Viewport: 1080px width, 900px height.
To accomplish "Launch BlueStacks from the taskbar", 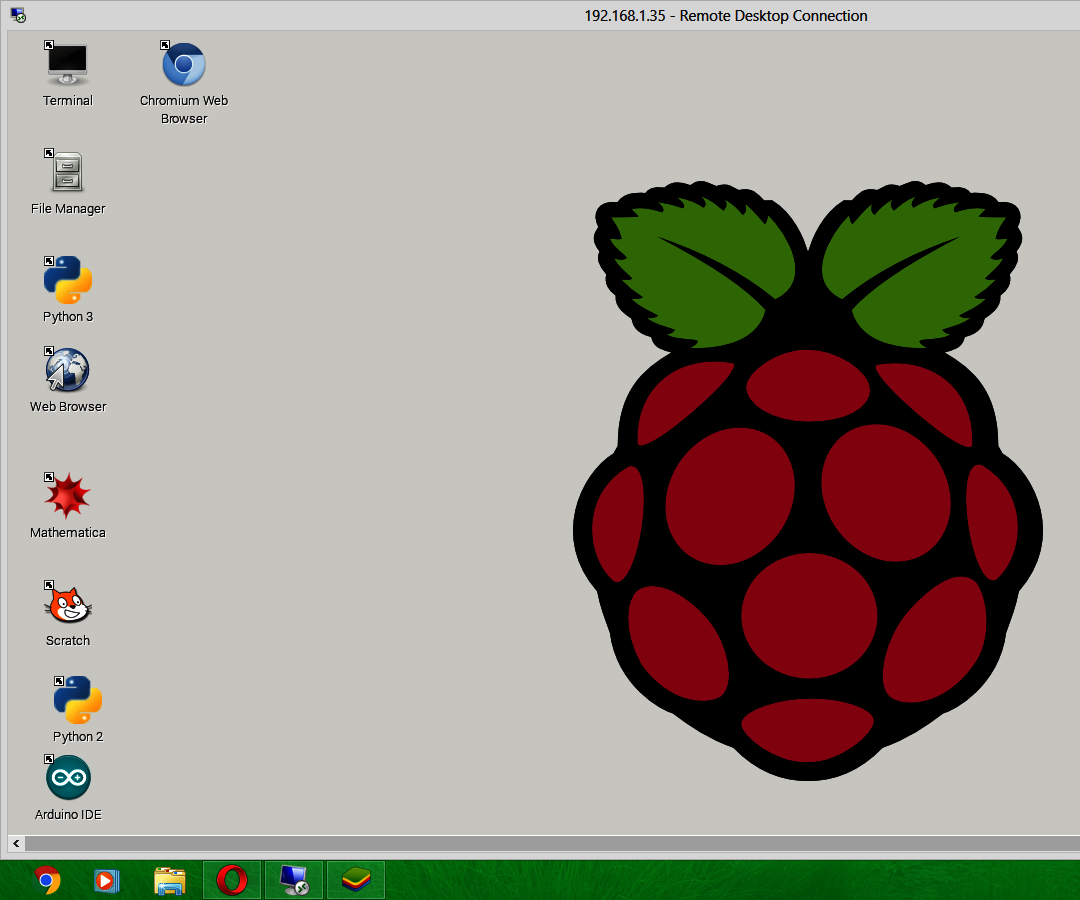I will [x=355, y=879].
